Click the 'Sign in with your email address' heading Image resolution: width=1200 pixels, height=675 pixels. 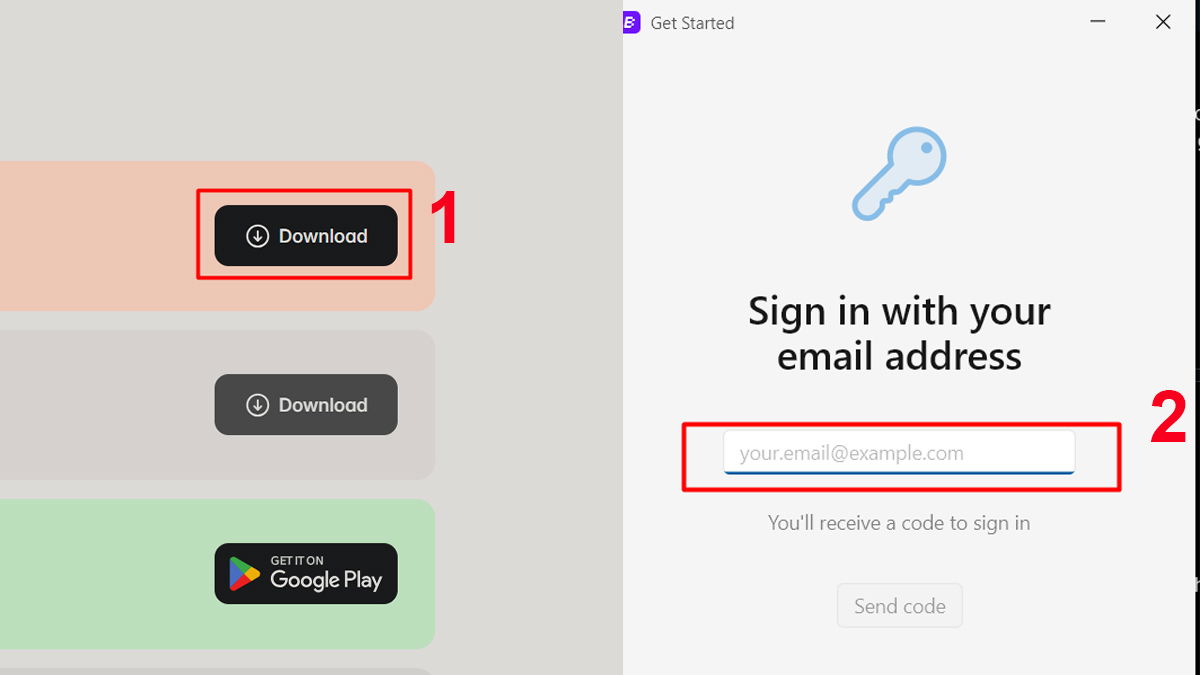click(x=898, y=333)
